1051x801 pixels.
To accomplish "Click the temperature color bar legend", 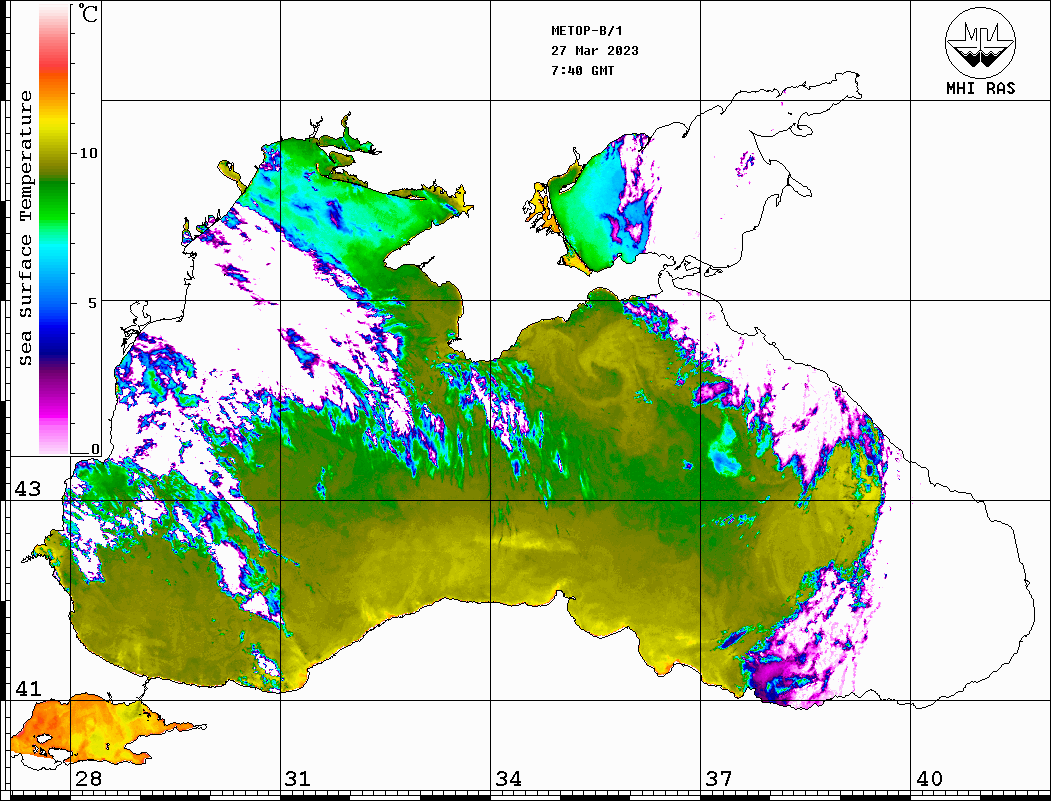I will pyautogui.click(x=54, y=229).
